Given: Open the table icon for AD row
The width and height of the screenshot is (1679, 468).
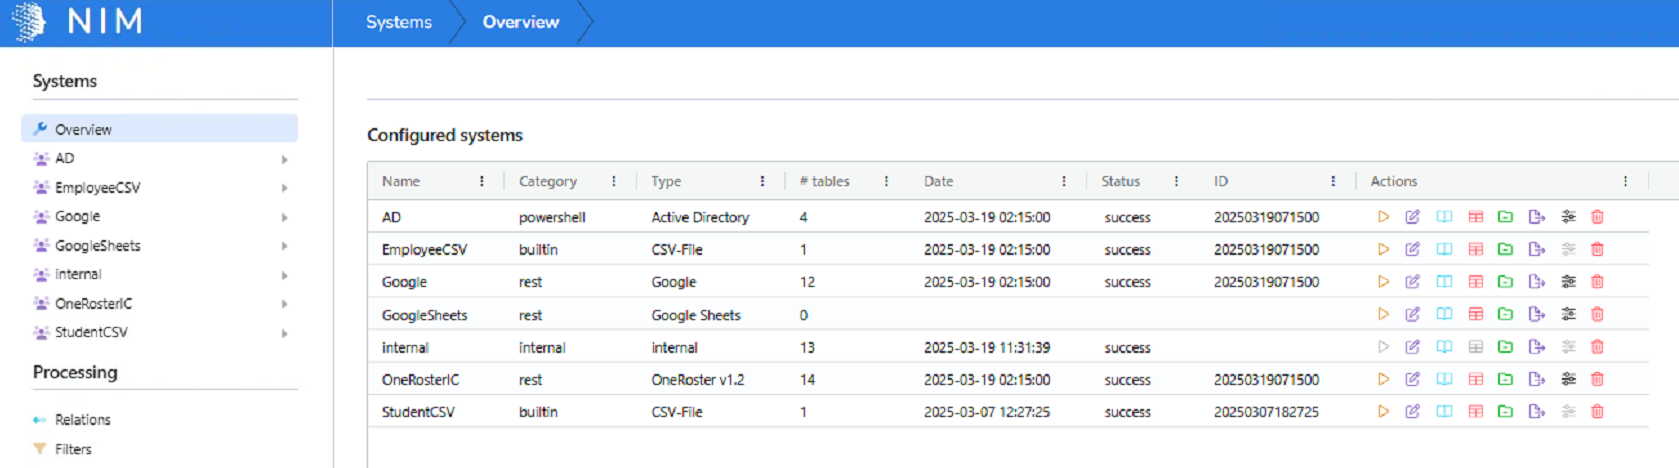Looking at the screenshot, I should pyautogui.click(x=1475, y=217).
